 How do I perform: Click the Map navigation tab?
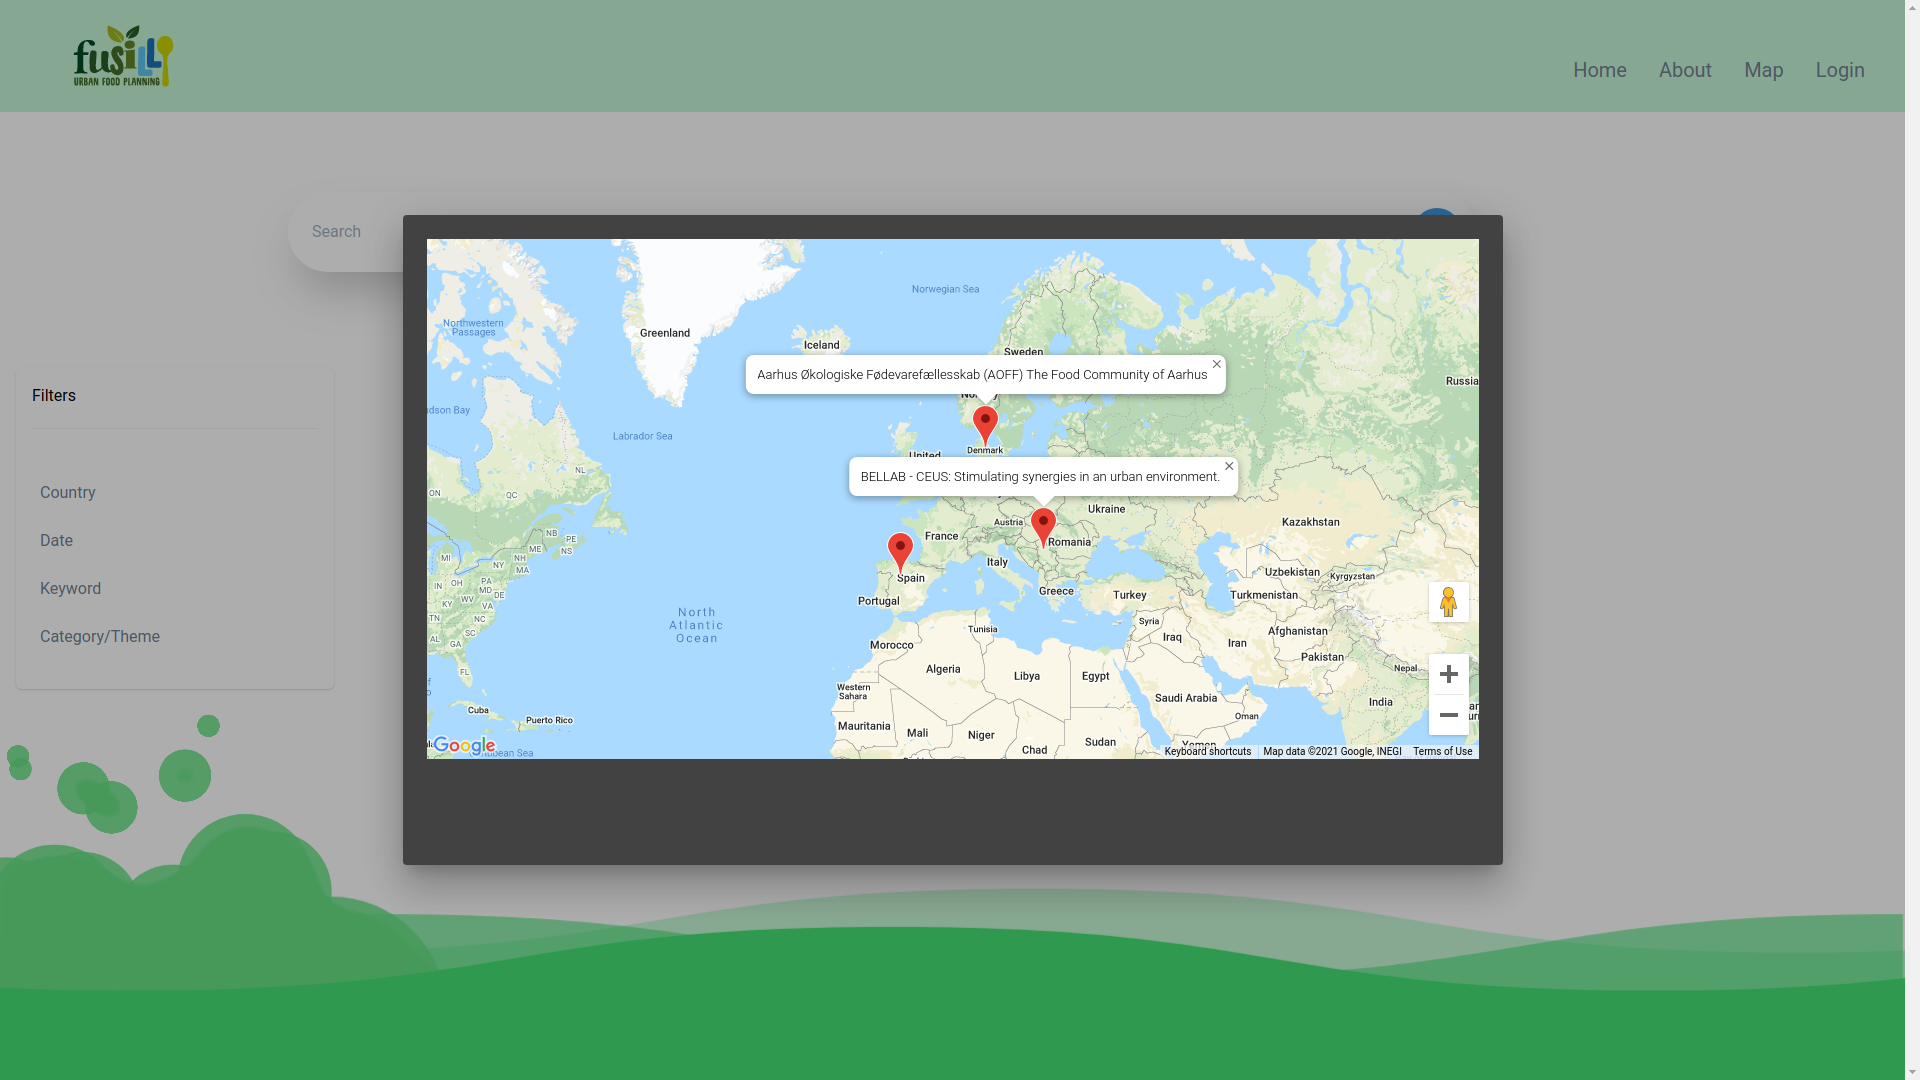(x=1763, y=70)
